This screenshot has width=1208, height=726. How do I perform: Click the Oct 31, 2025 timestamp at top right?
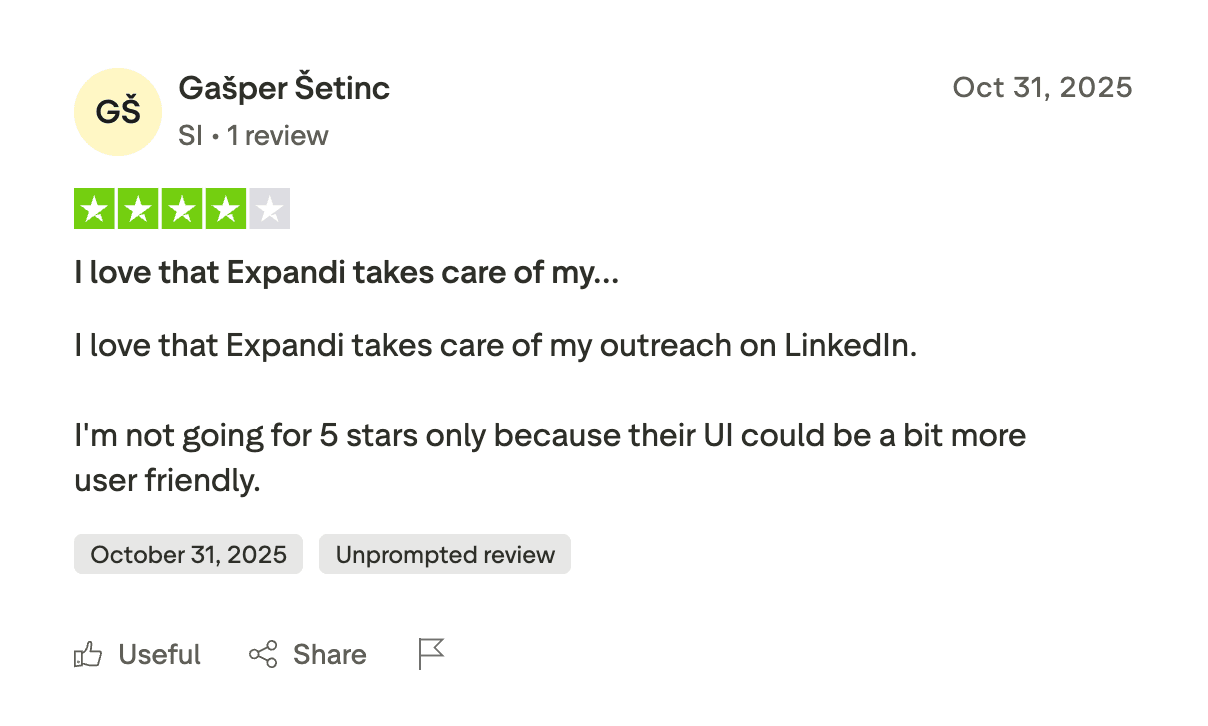(x=1042, y=87)
